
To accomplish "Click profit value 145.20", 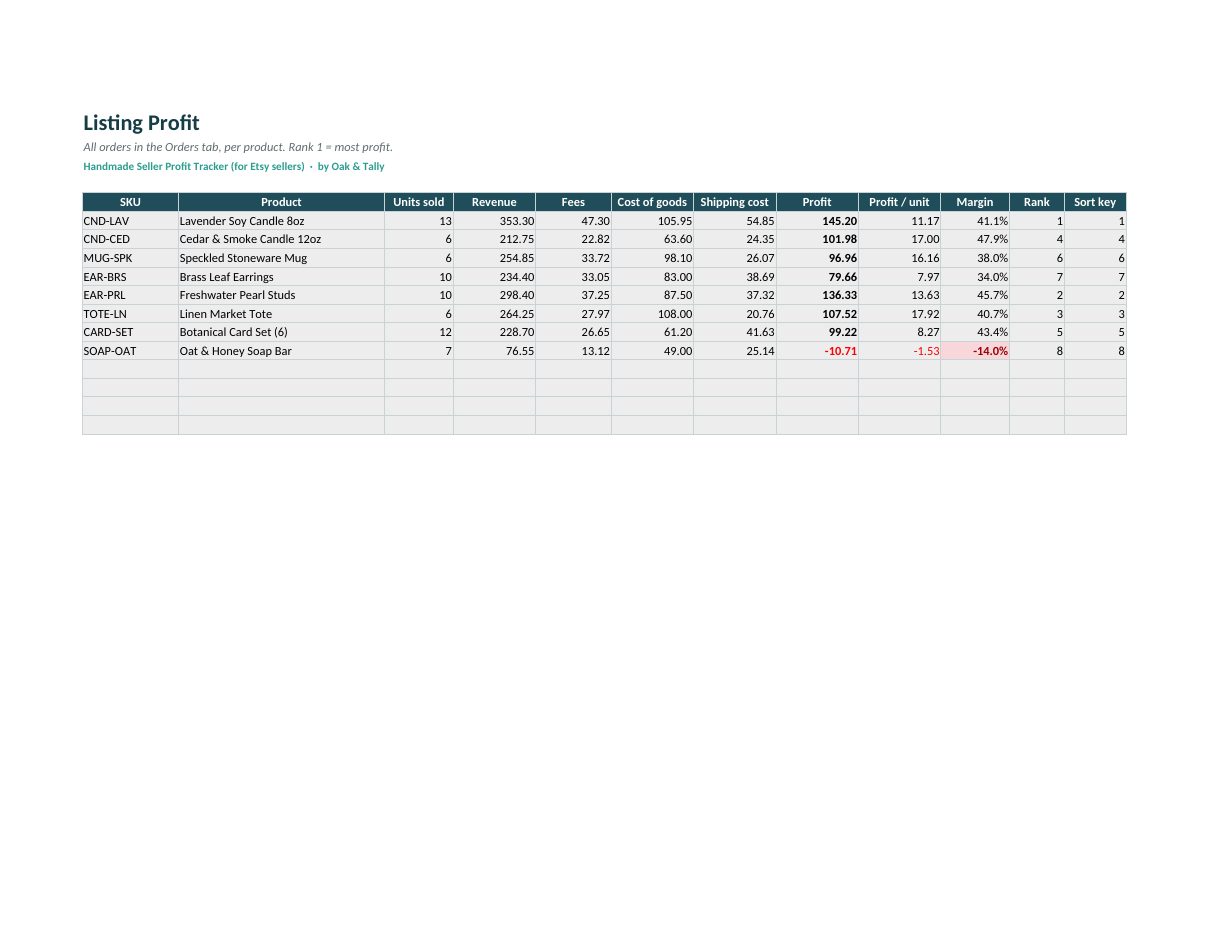I will tap(817, 221).
